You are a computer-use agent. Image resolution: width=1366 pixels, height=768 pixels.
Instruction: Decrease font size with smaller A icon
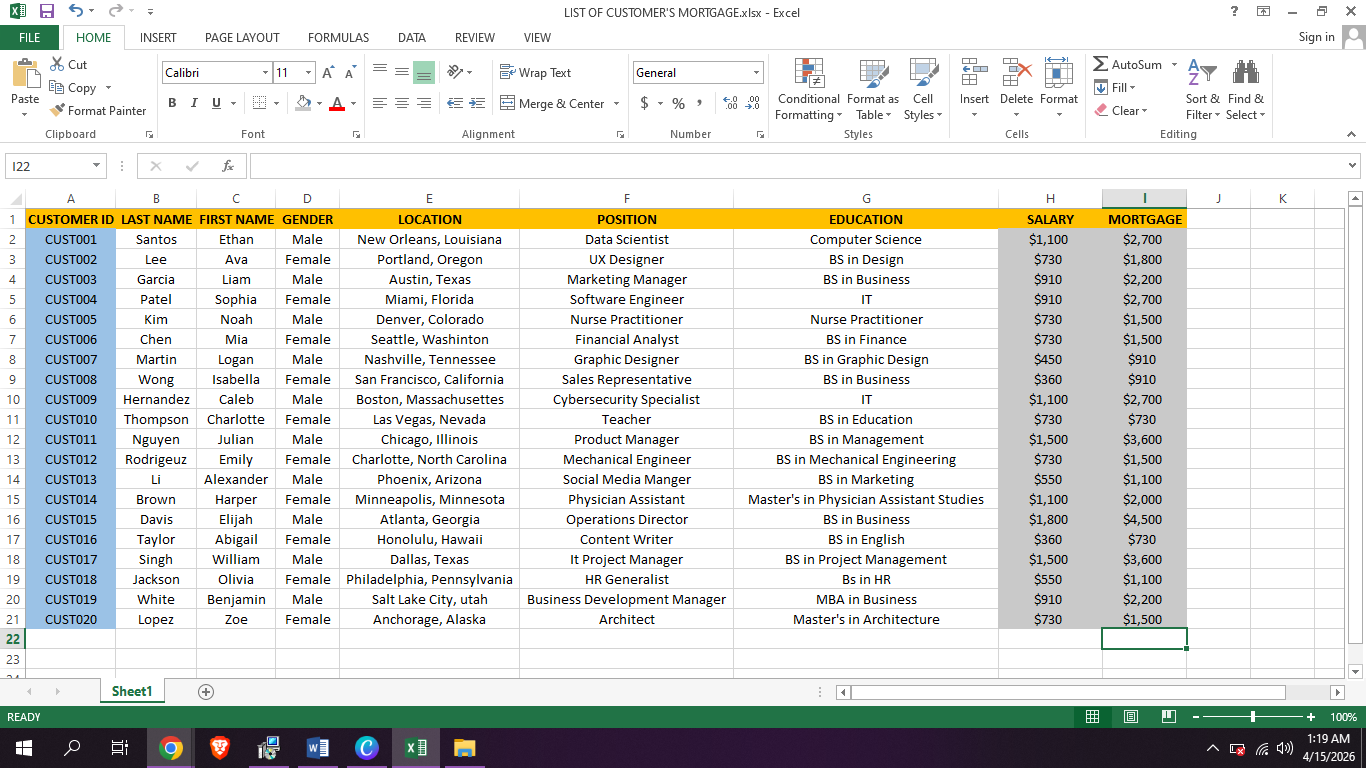pos(350,73)
